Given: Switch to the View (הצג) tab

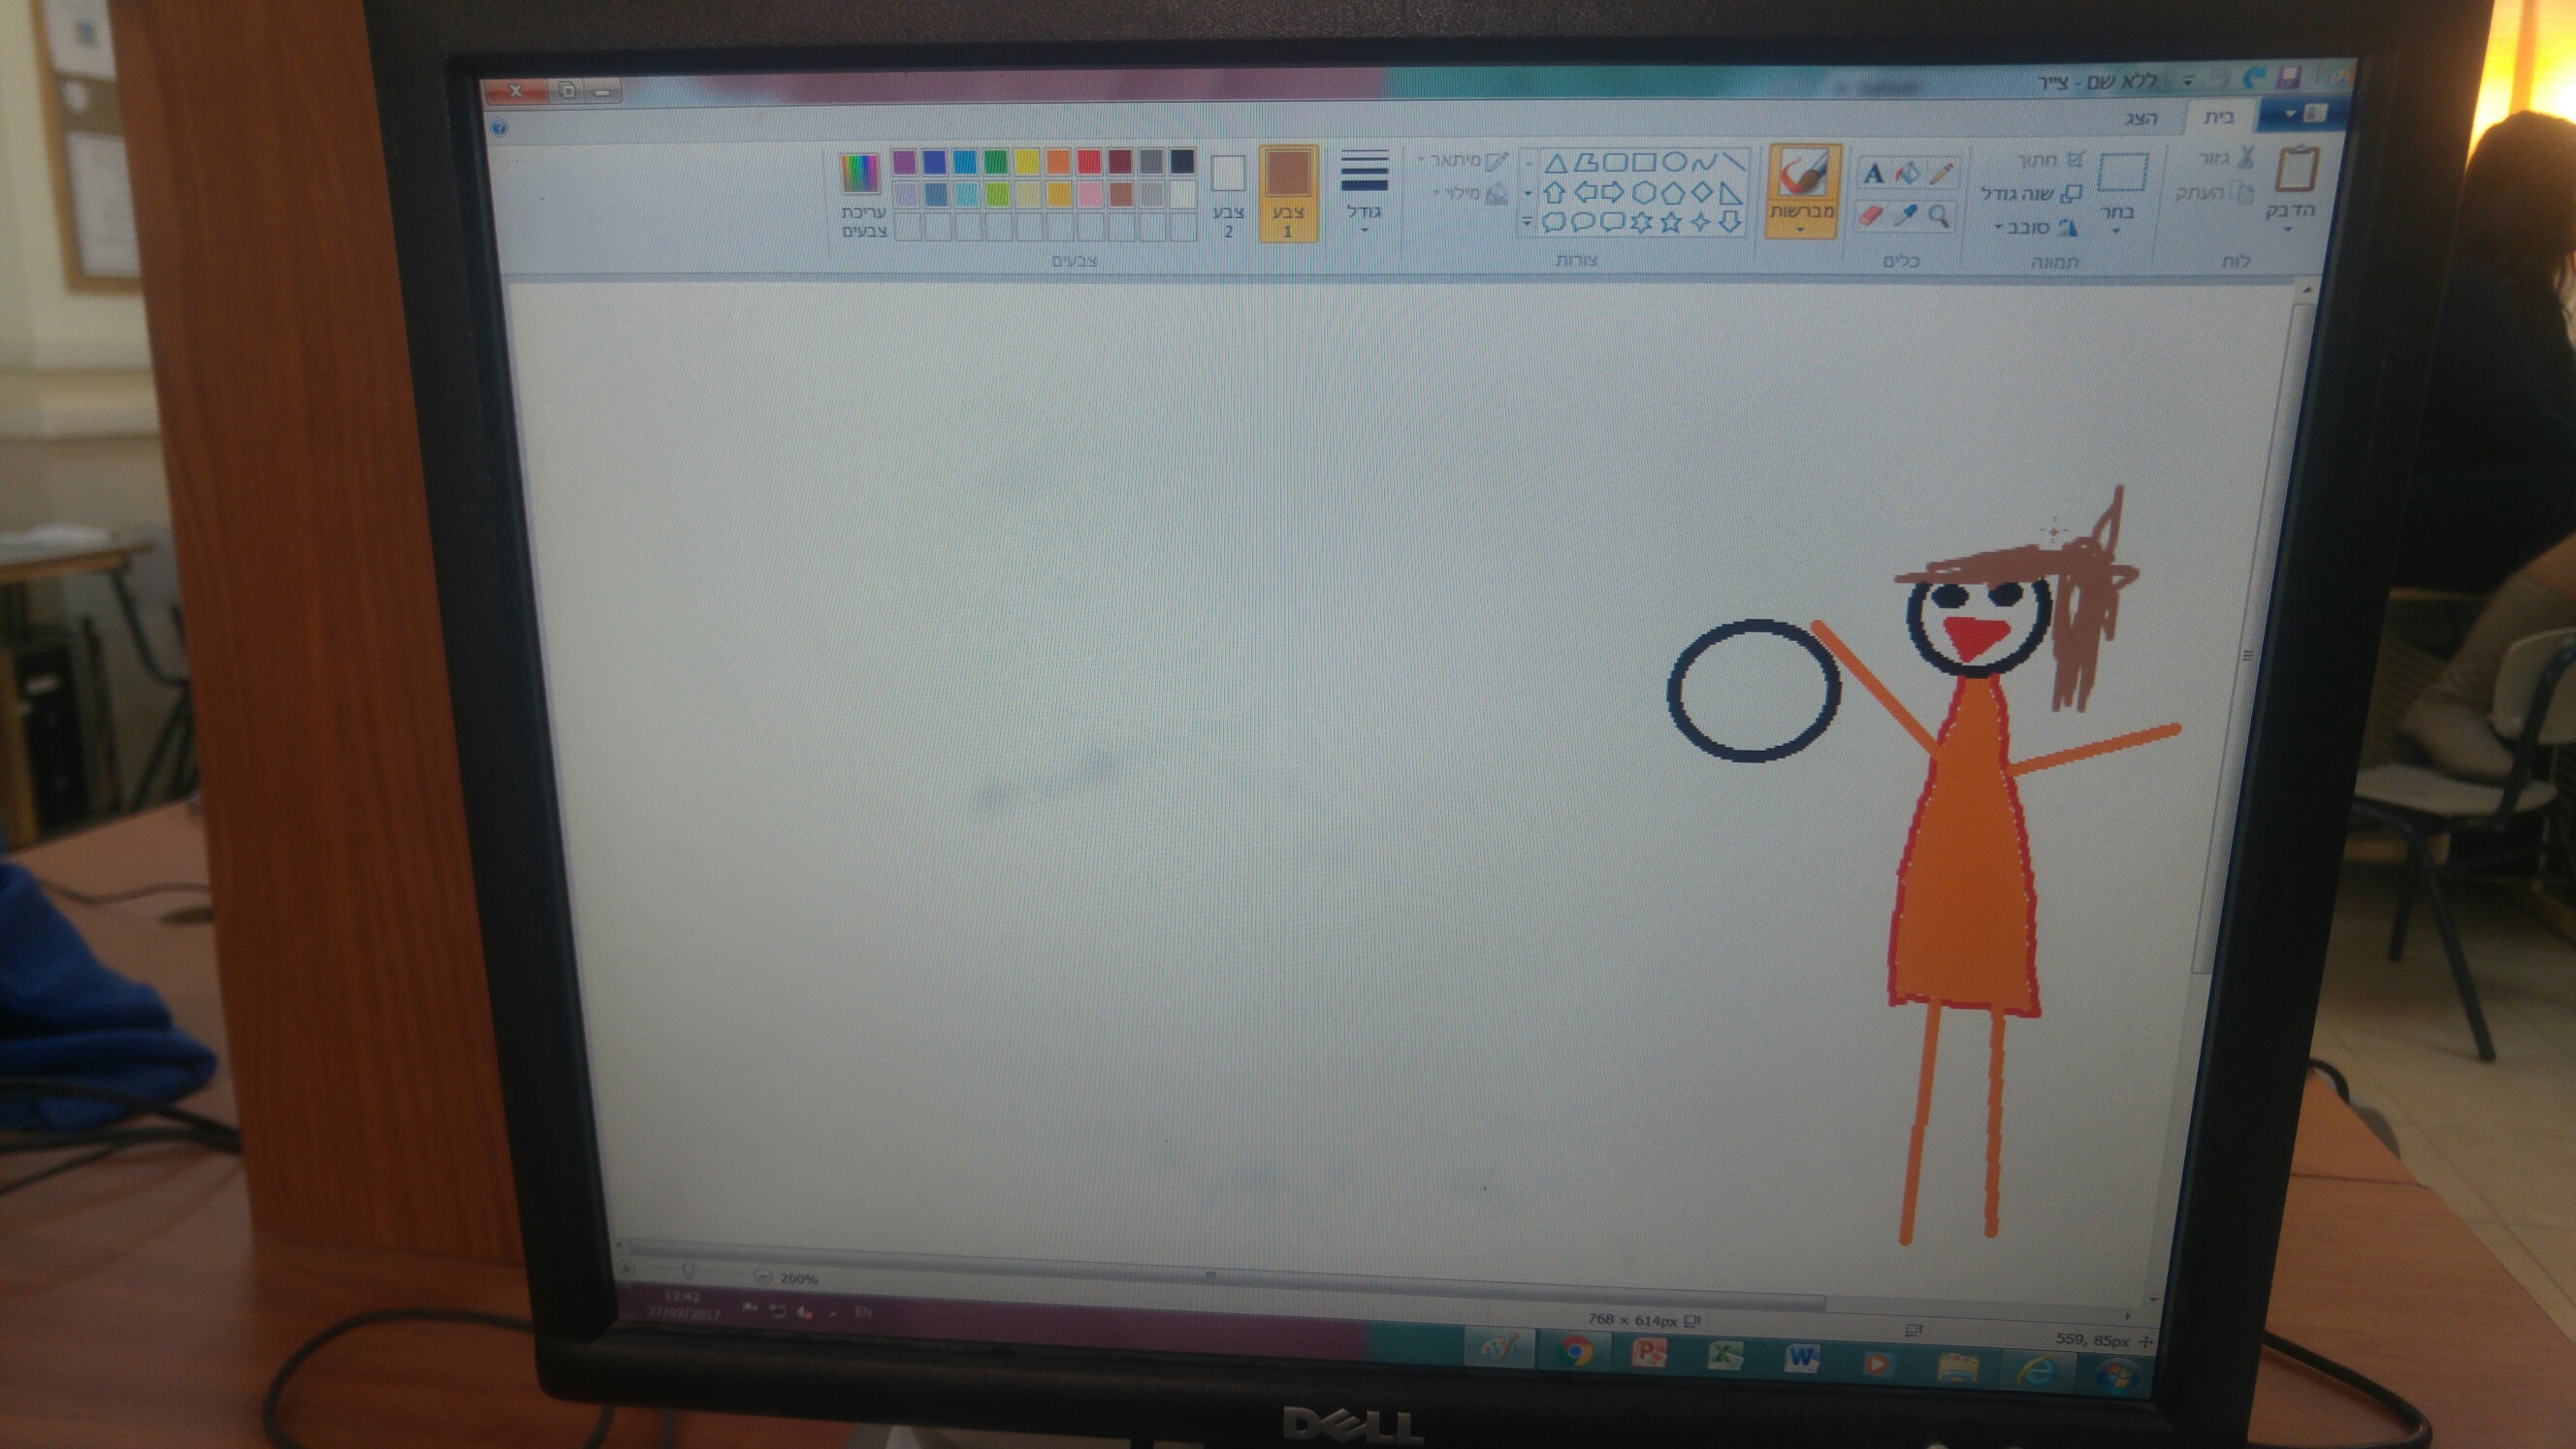Looking at the screenshot, I should 2141,118.
